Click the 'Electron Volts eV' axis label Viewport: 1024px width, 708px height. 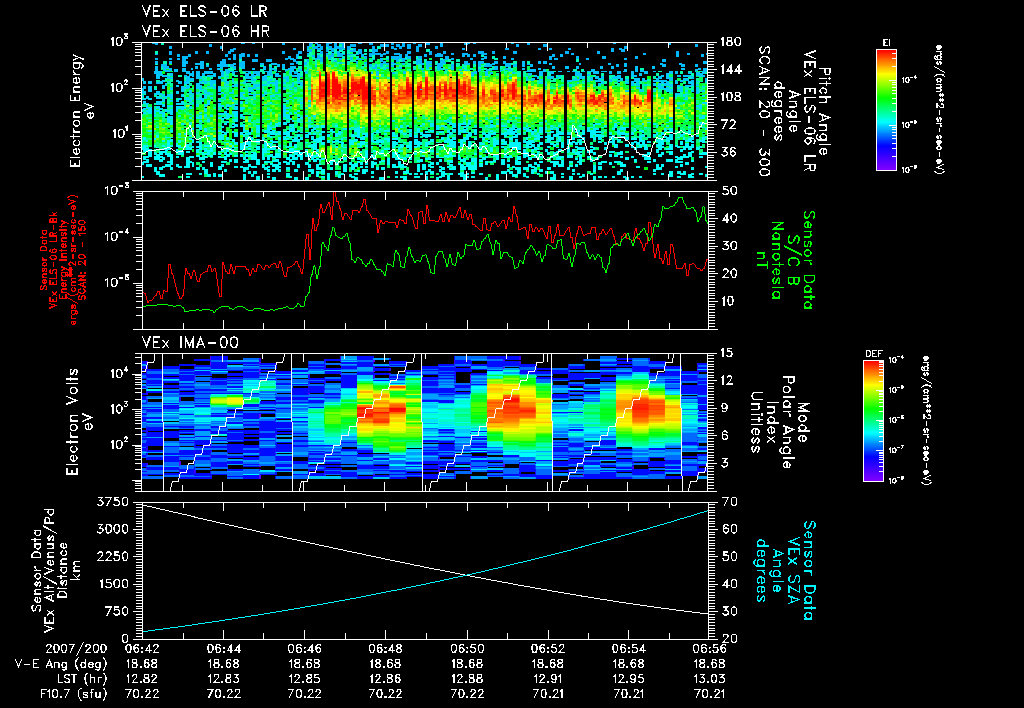[x=80, y=422]
